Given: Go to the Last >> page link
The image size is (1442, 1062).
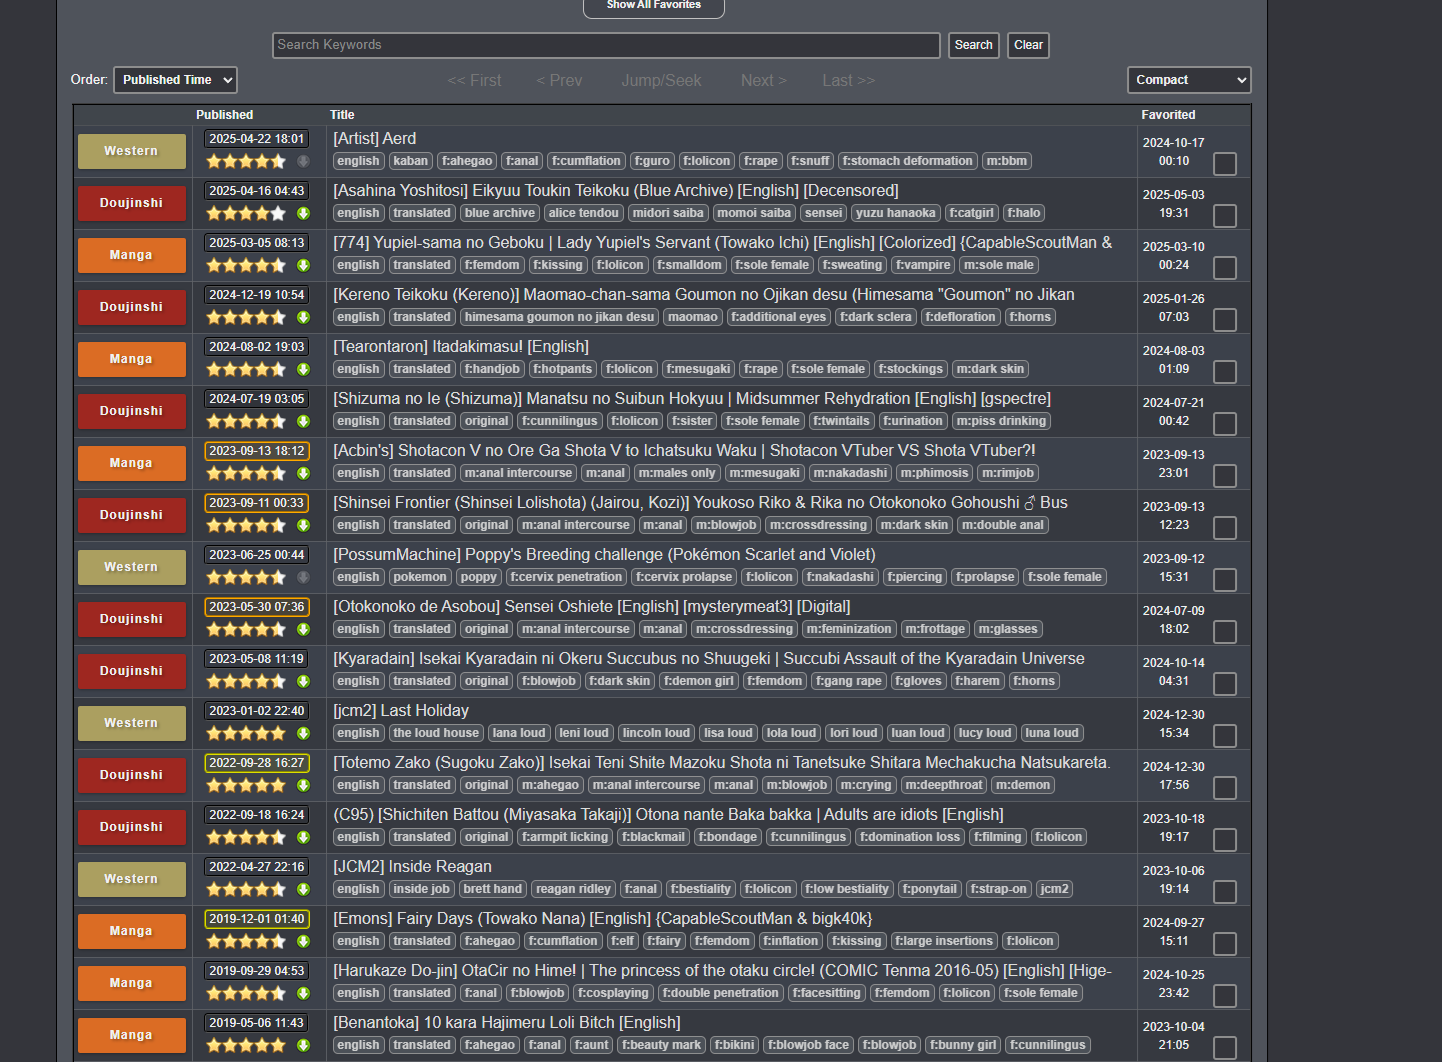Looking at the screenshot, I should pos(849,81).
